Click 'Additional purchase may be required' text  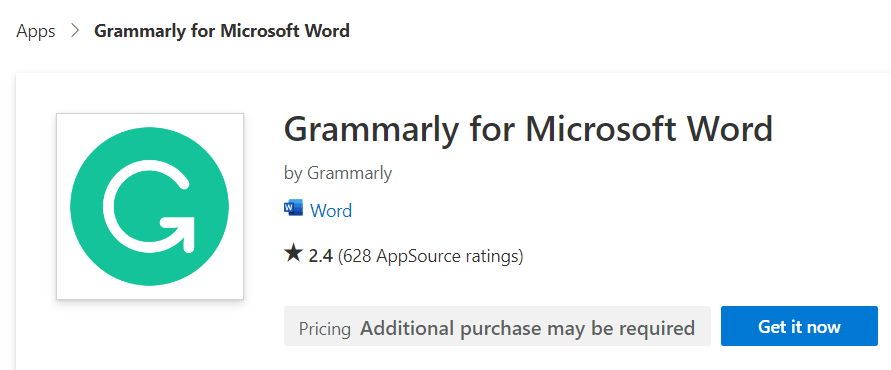click(527, 328)
